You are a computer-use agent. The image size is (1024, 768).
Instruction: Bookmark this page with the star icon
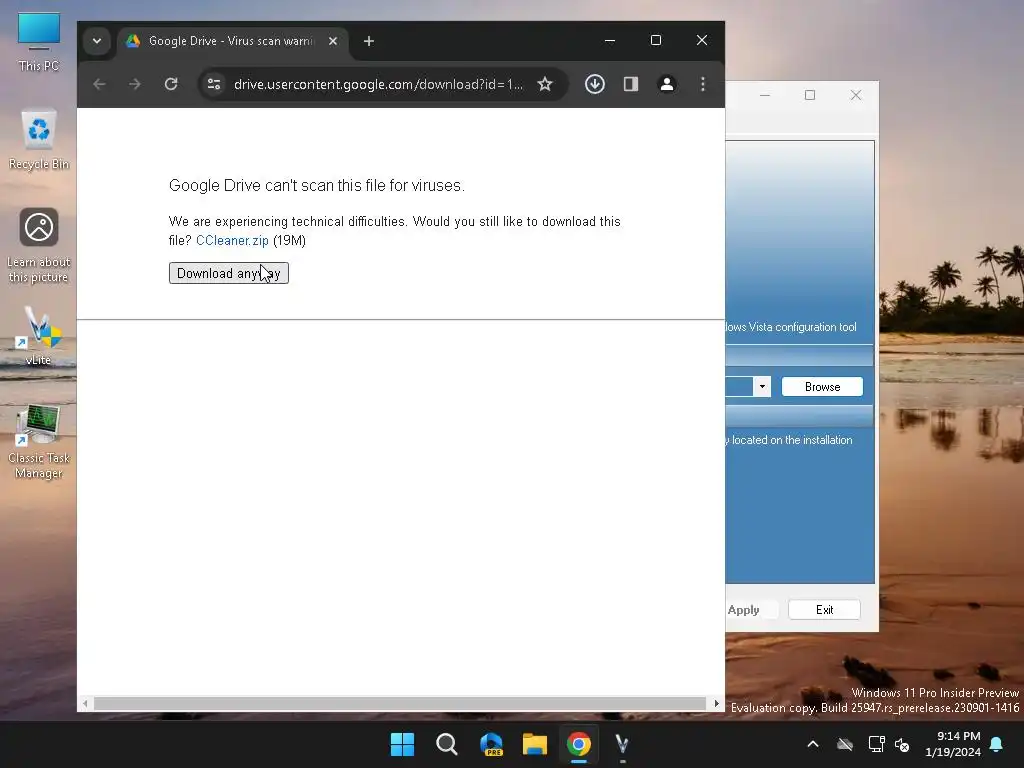tap(545, 84)
